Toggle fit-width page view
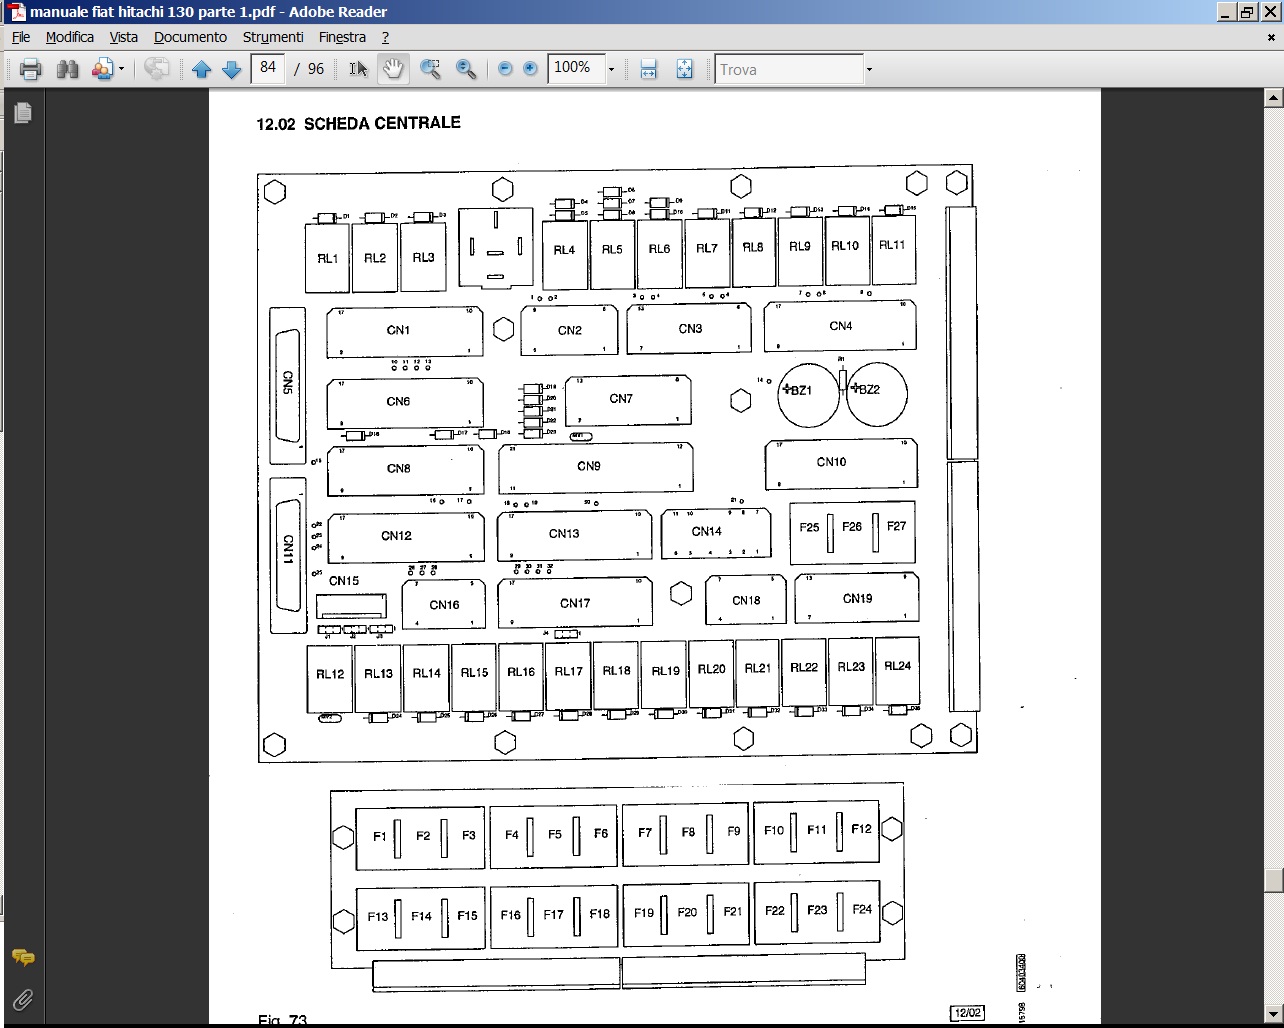 [x=648, y=69]
